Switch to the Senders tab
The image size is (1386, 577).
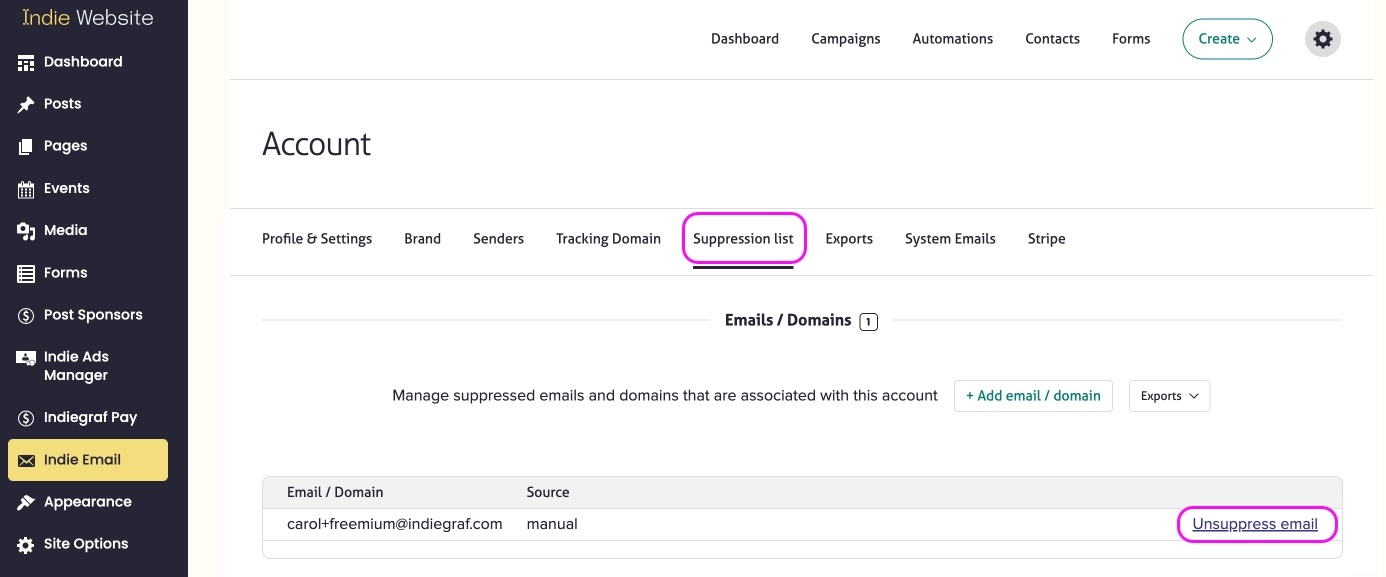498,239
